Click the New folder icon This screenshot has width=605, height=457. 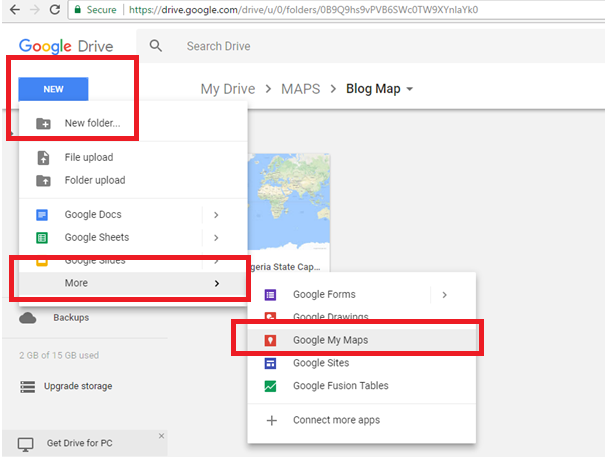pyautogui.click(x=43, y=124)
